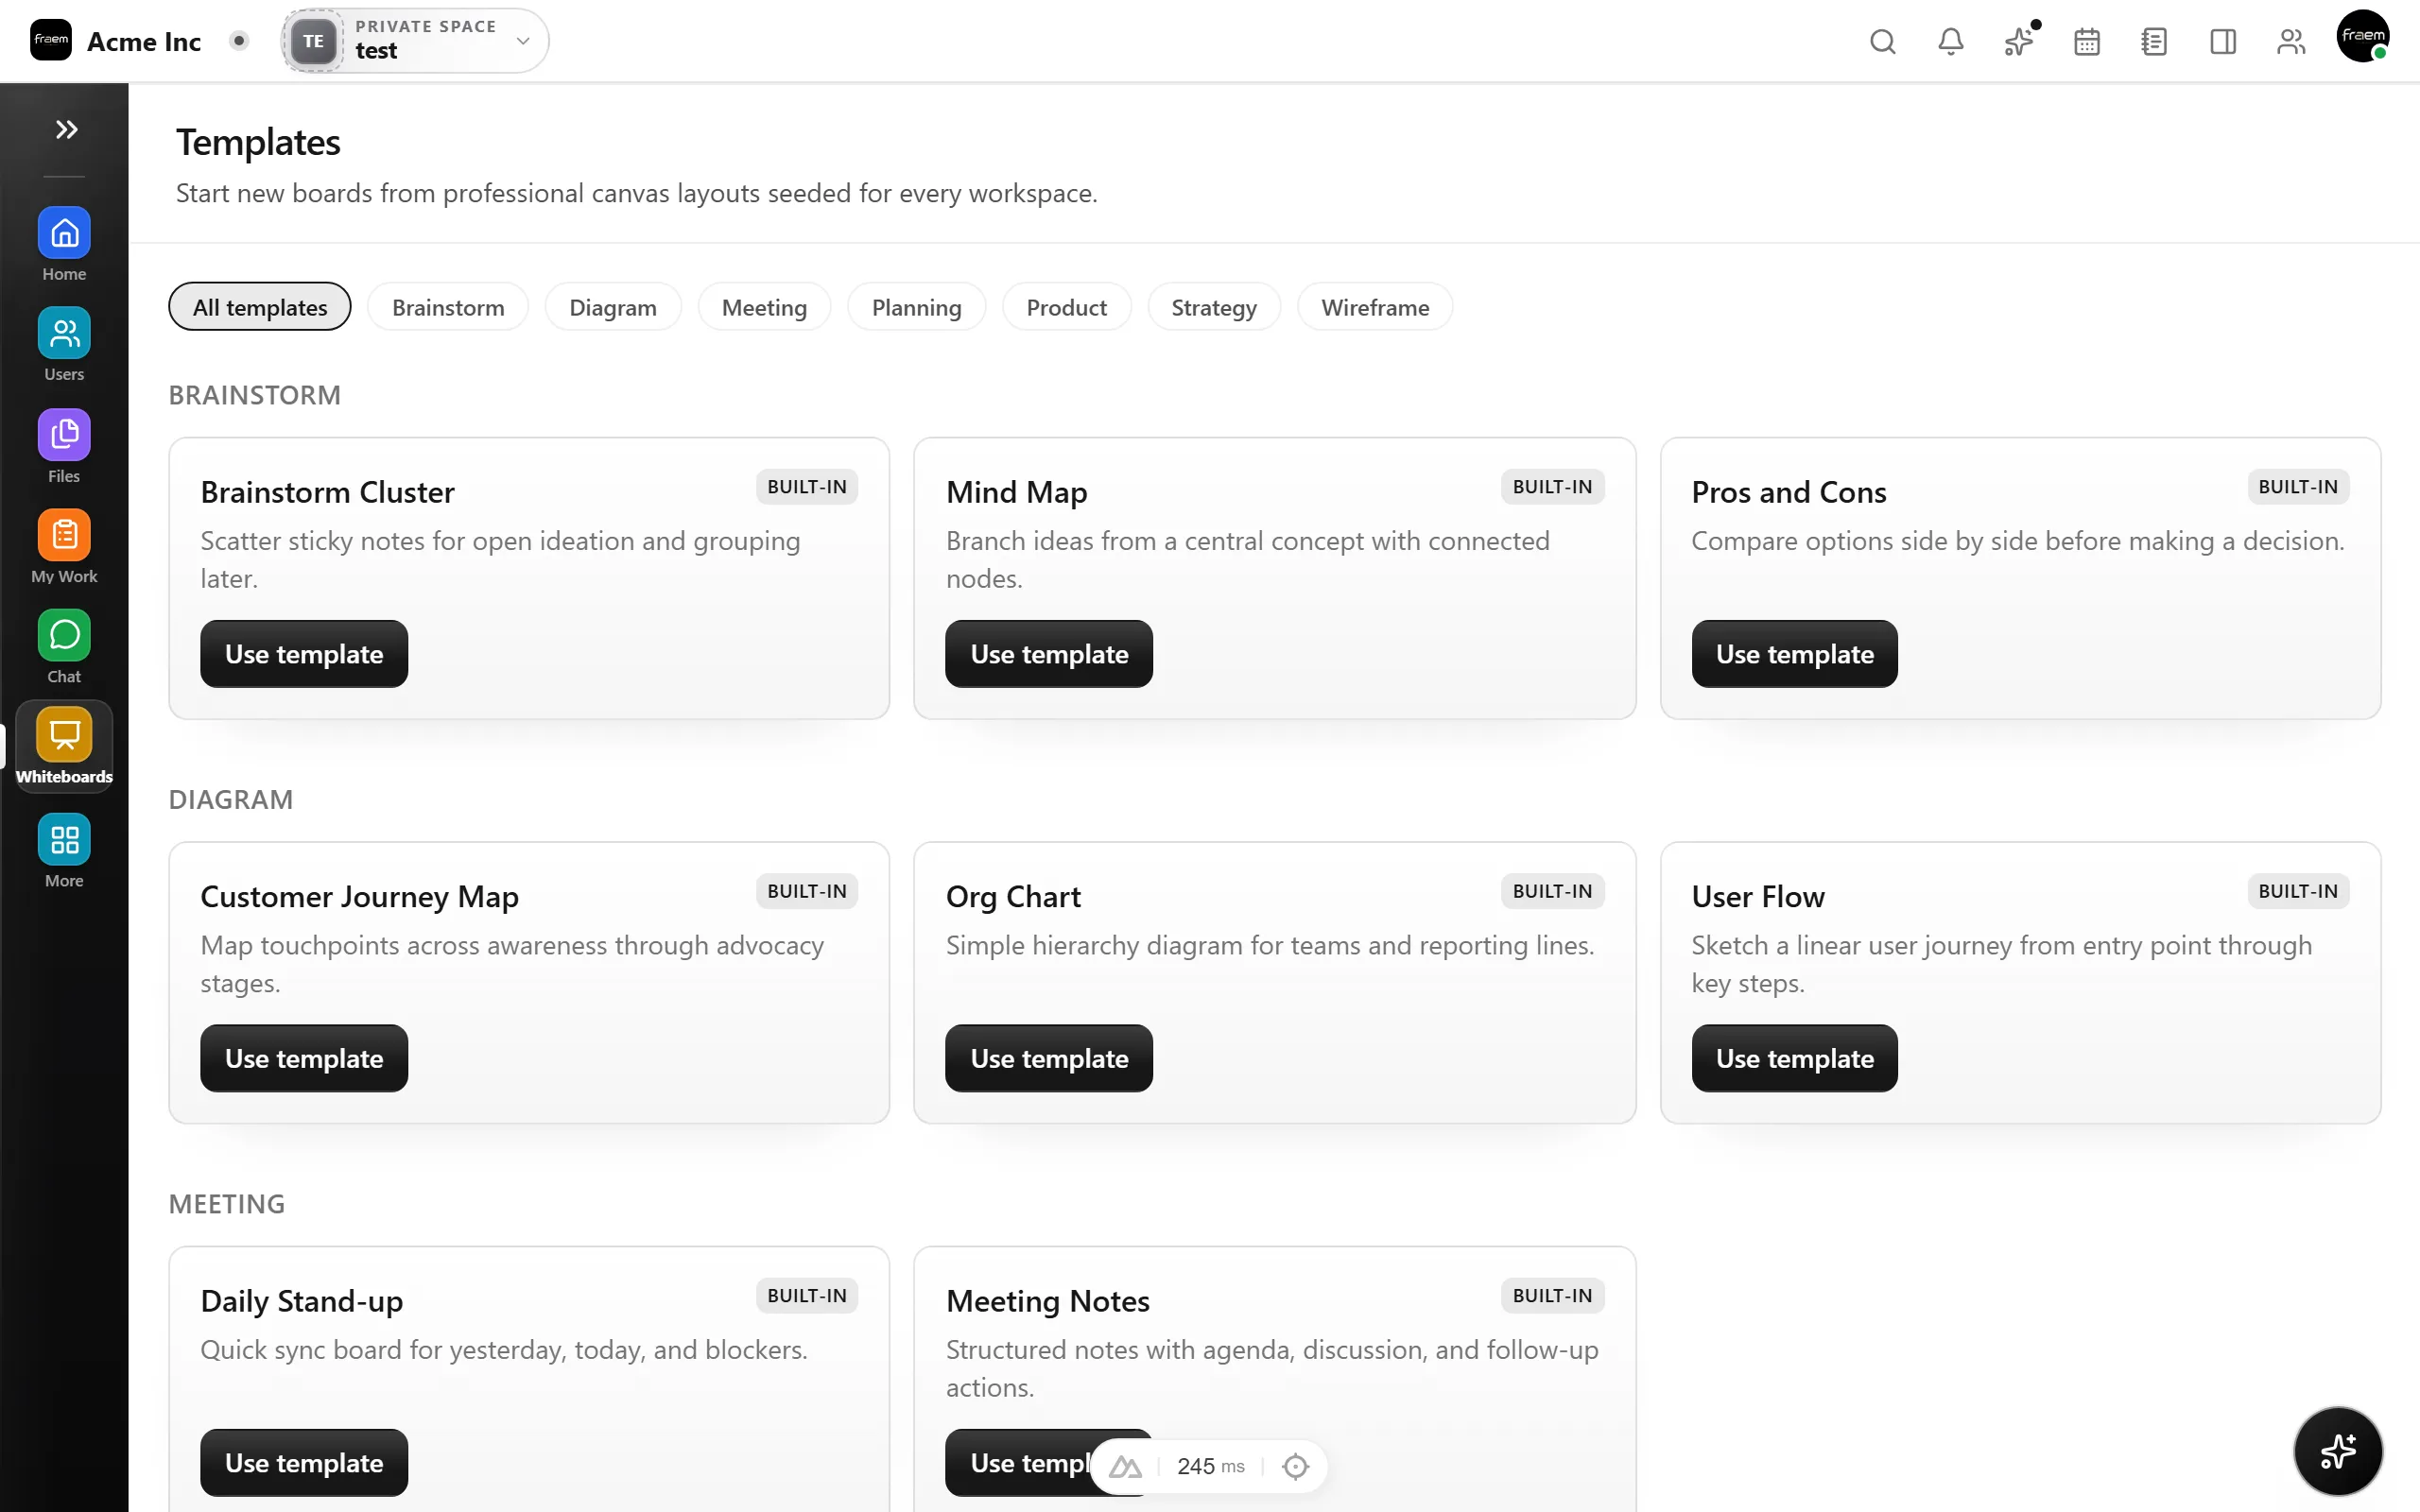
Task: Use the Brainstorm Cluster template
Action: [x=304, y=654]
